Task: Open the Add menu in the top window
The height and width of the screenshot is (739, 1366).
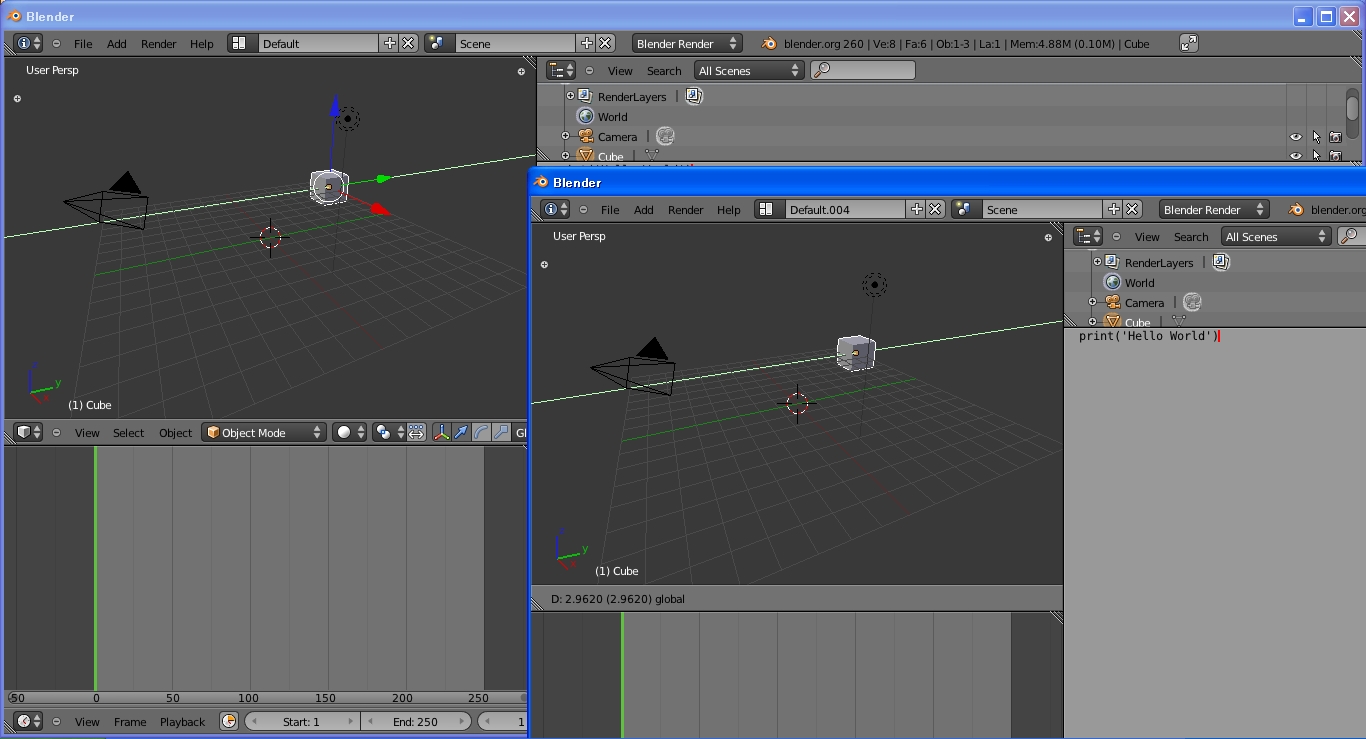Action: pos(116,43)
